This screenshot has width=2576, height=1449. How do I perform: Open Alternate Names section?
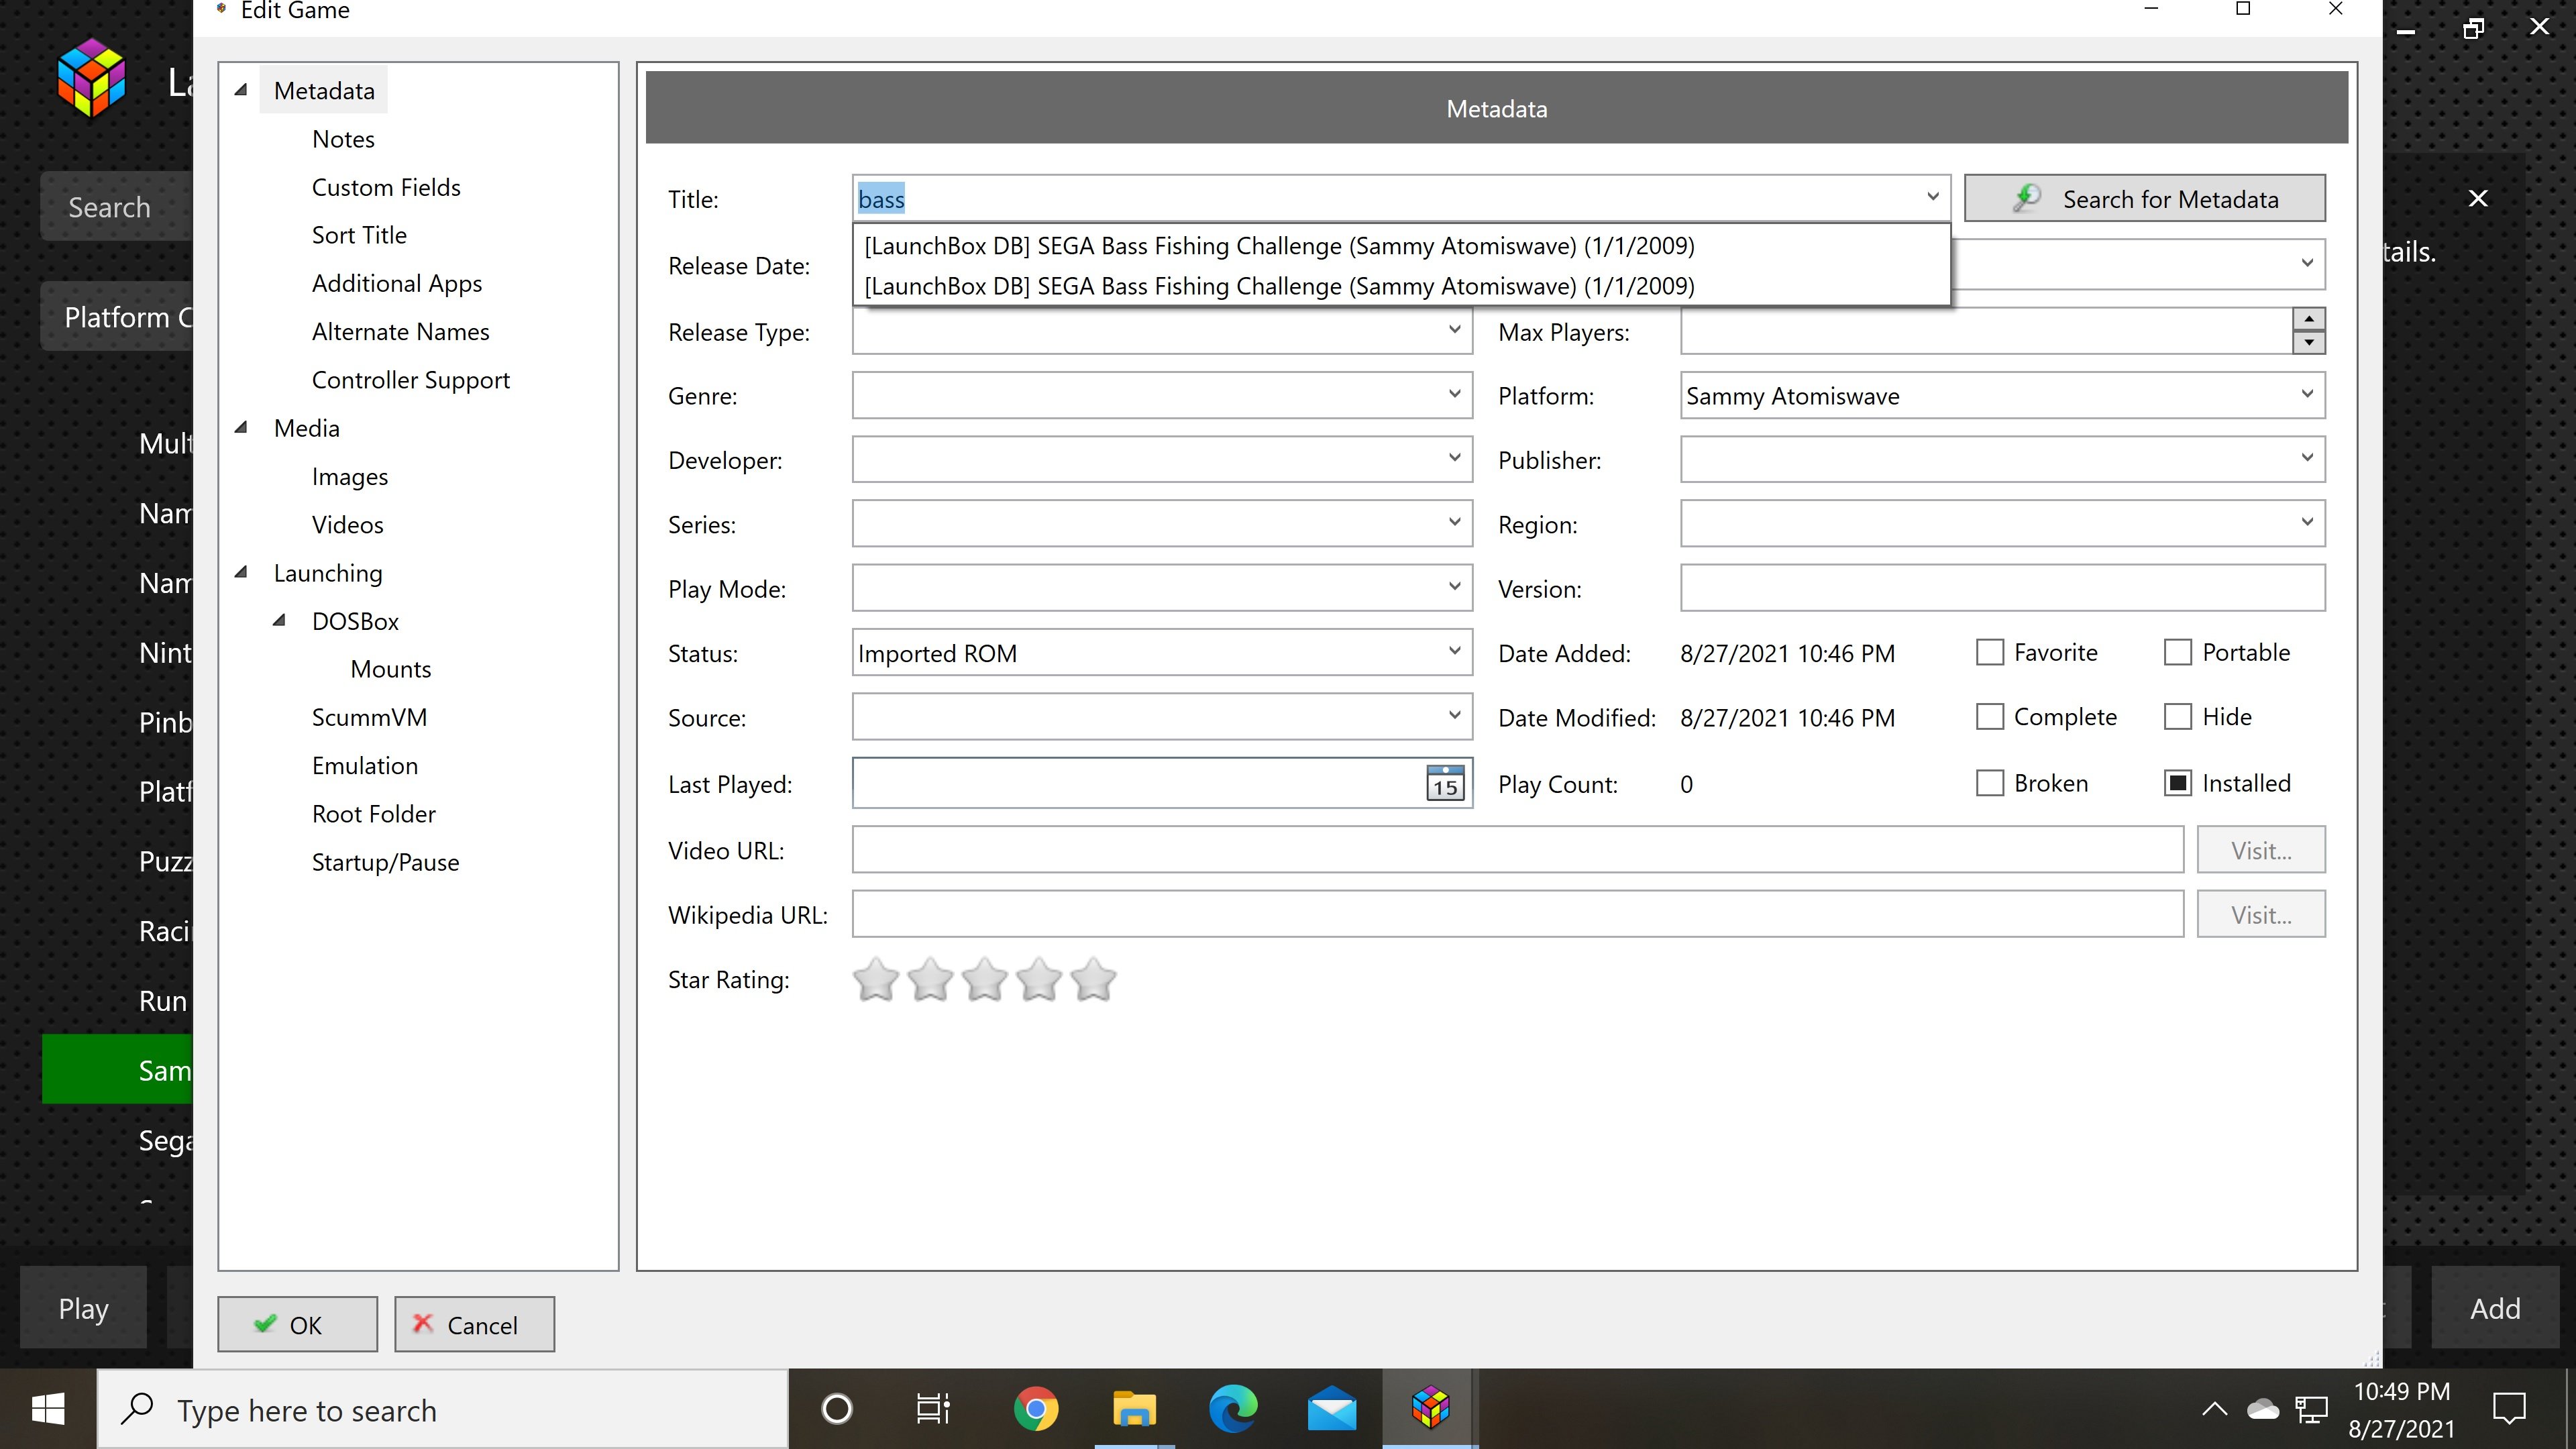[x=400, y=331]
